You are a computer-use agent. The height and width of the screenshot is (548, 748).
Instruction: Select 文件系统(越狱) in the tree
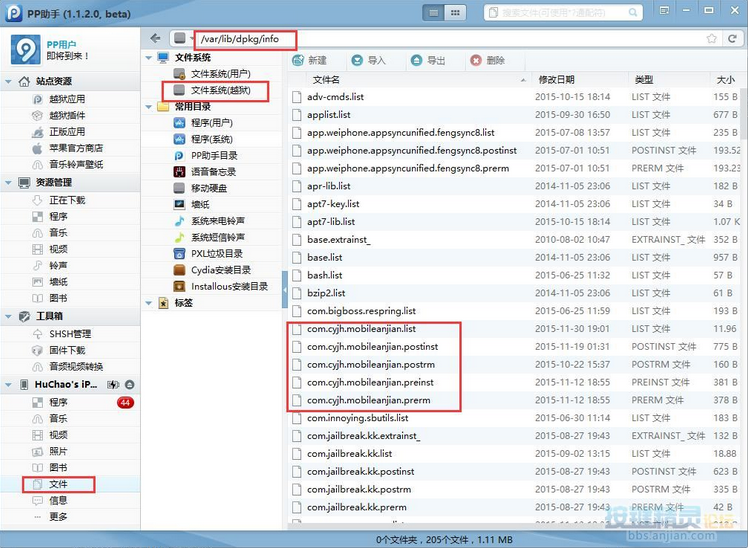[228, 90]
